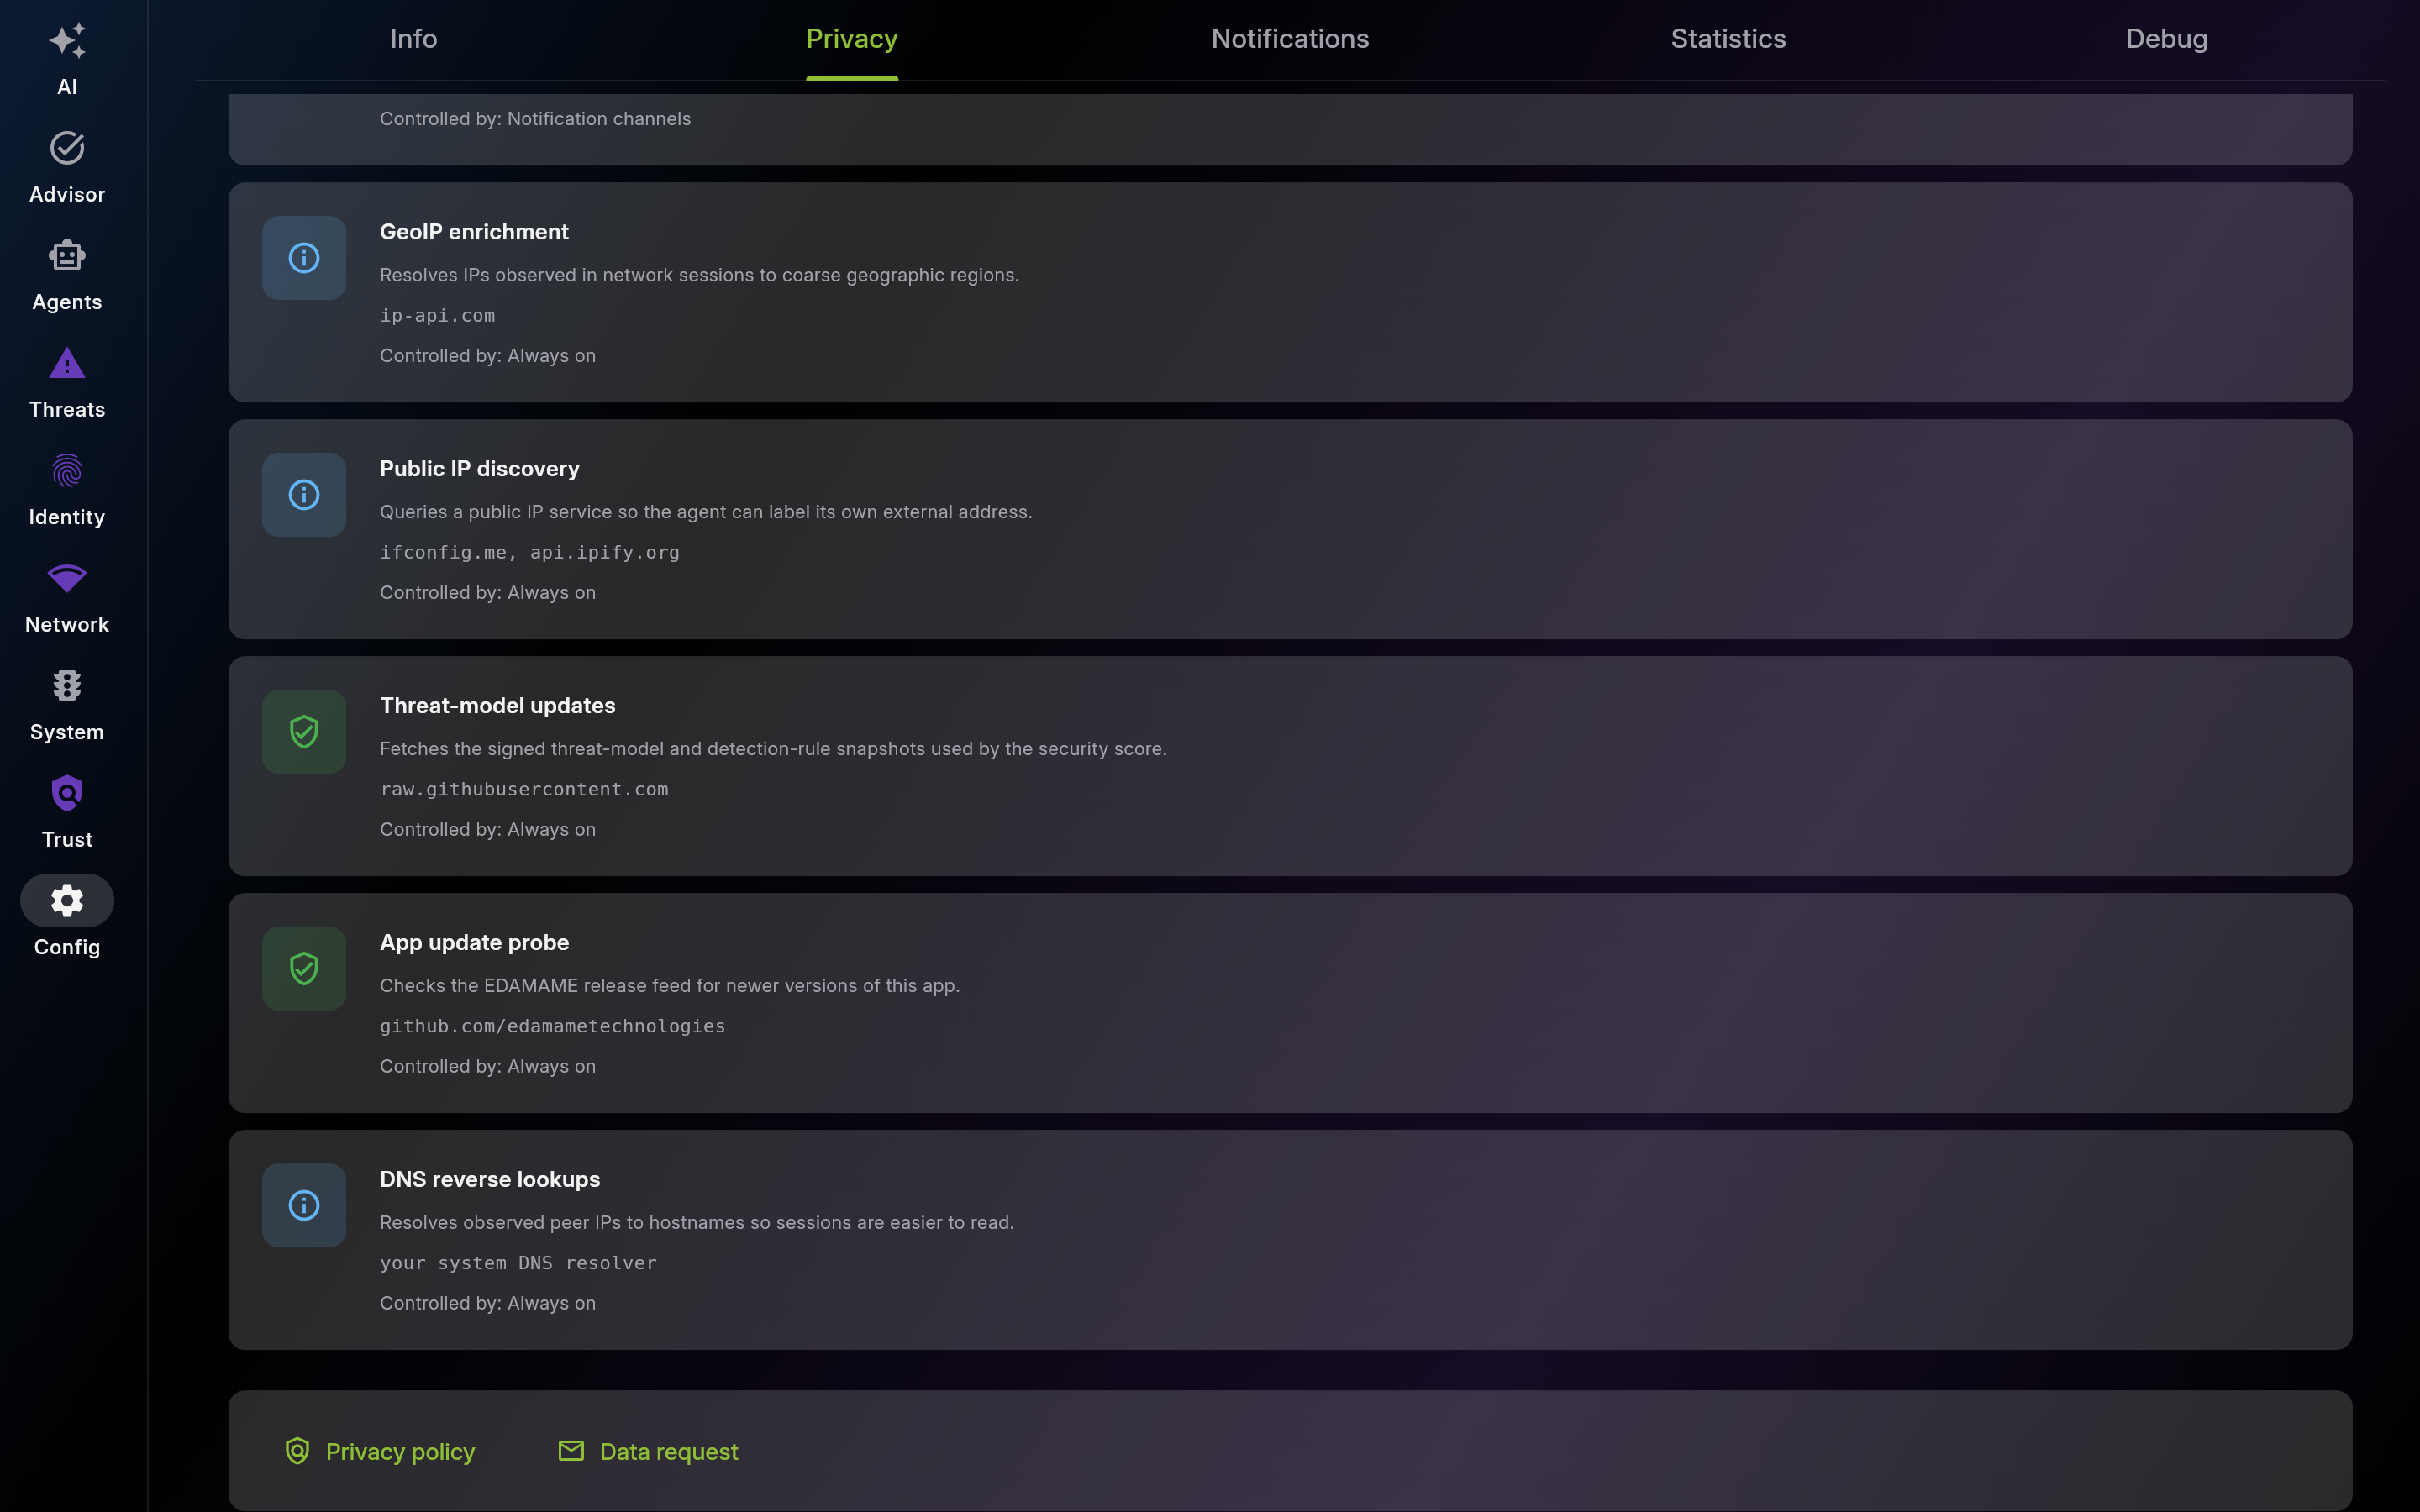Click 'Controlled by: Always on' under Threat-model updates
Image resolution: width=2420 pixels, height=1512 pixels.
coord(488,830)
